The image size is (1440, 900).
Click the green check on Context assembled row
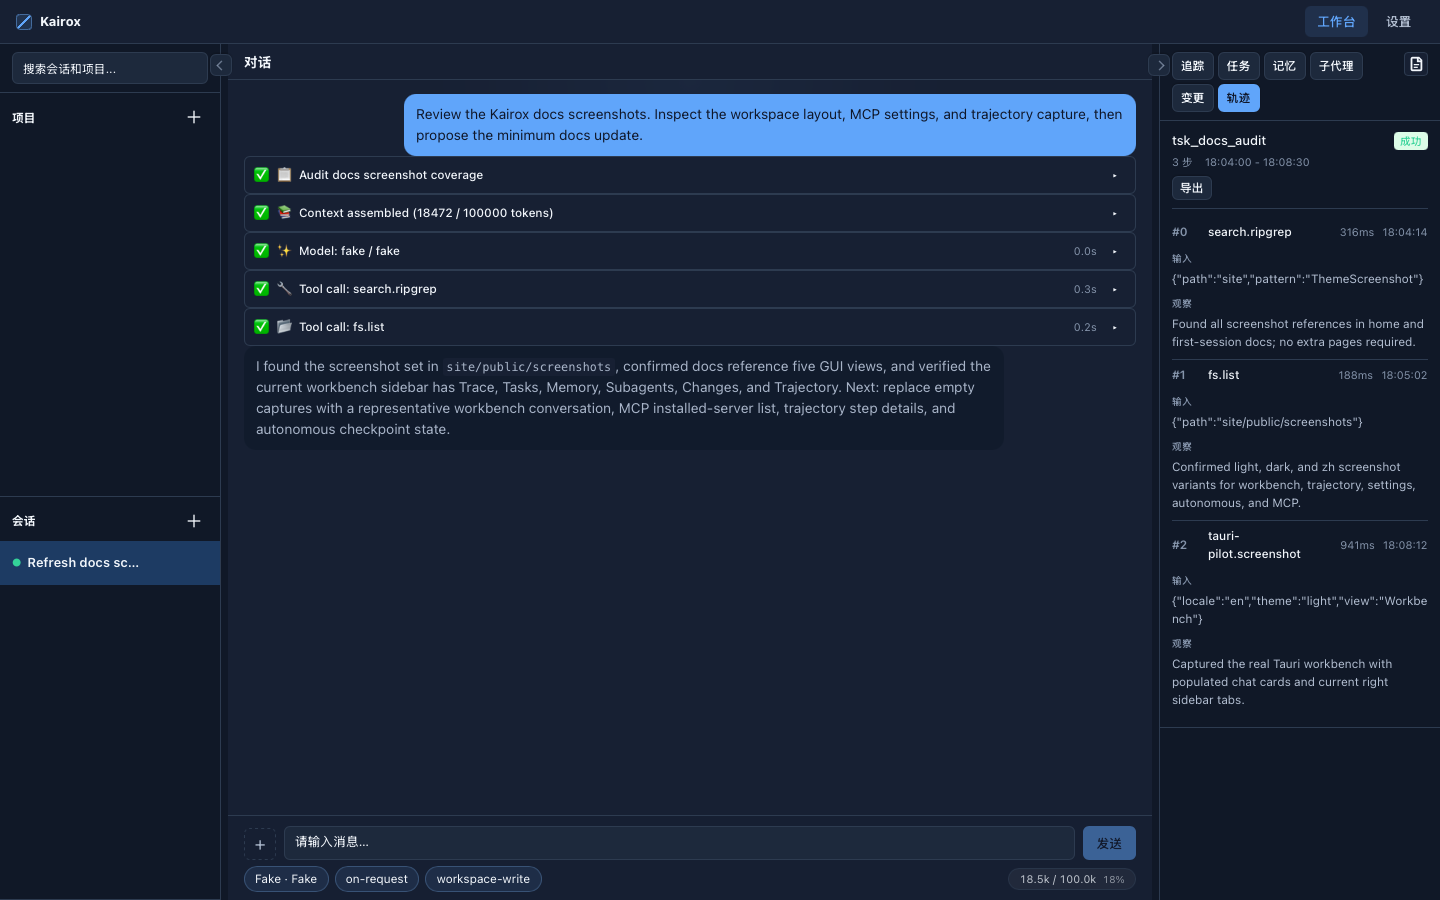(262, 213)
